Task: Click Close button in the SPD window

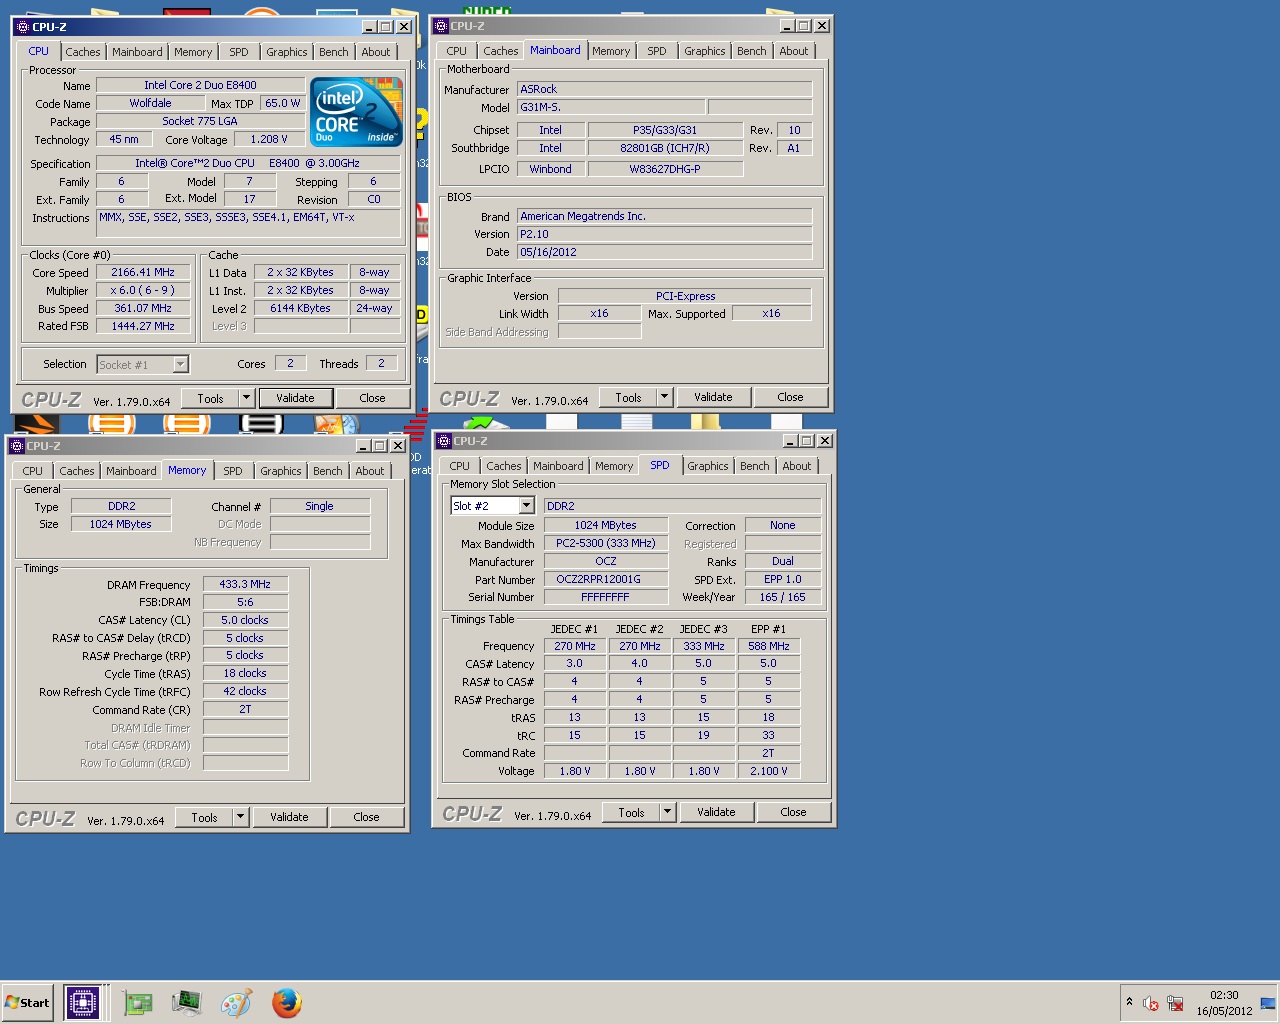Action: [x=793, y=812]
